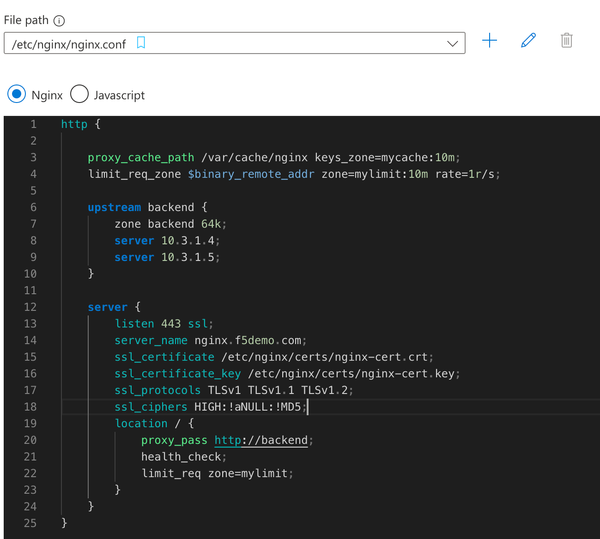The width and height of the screenshot is (600, 539).
Task: Delete the file using trash icon
Action: point(567,41)
